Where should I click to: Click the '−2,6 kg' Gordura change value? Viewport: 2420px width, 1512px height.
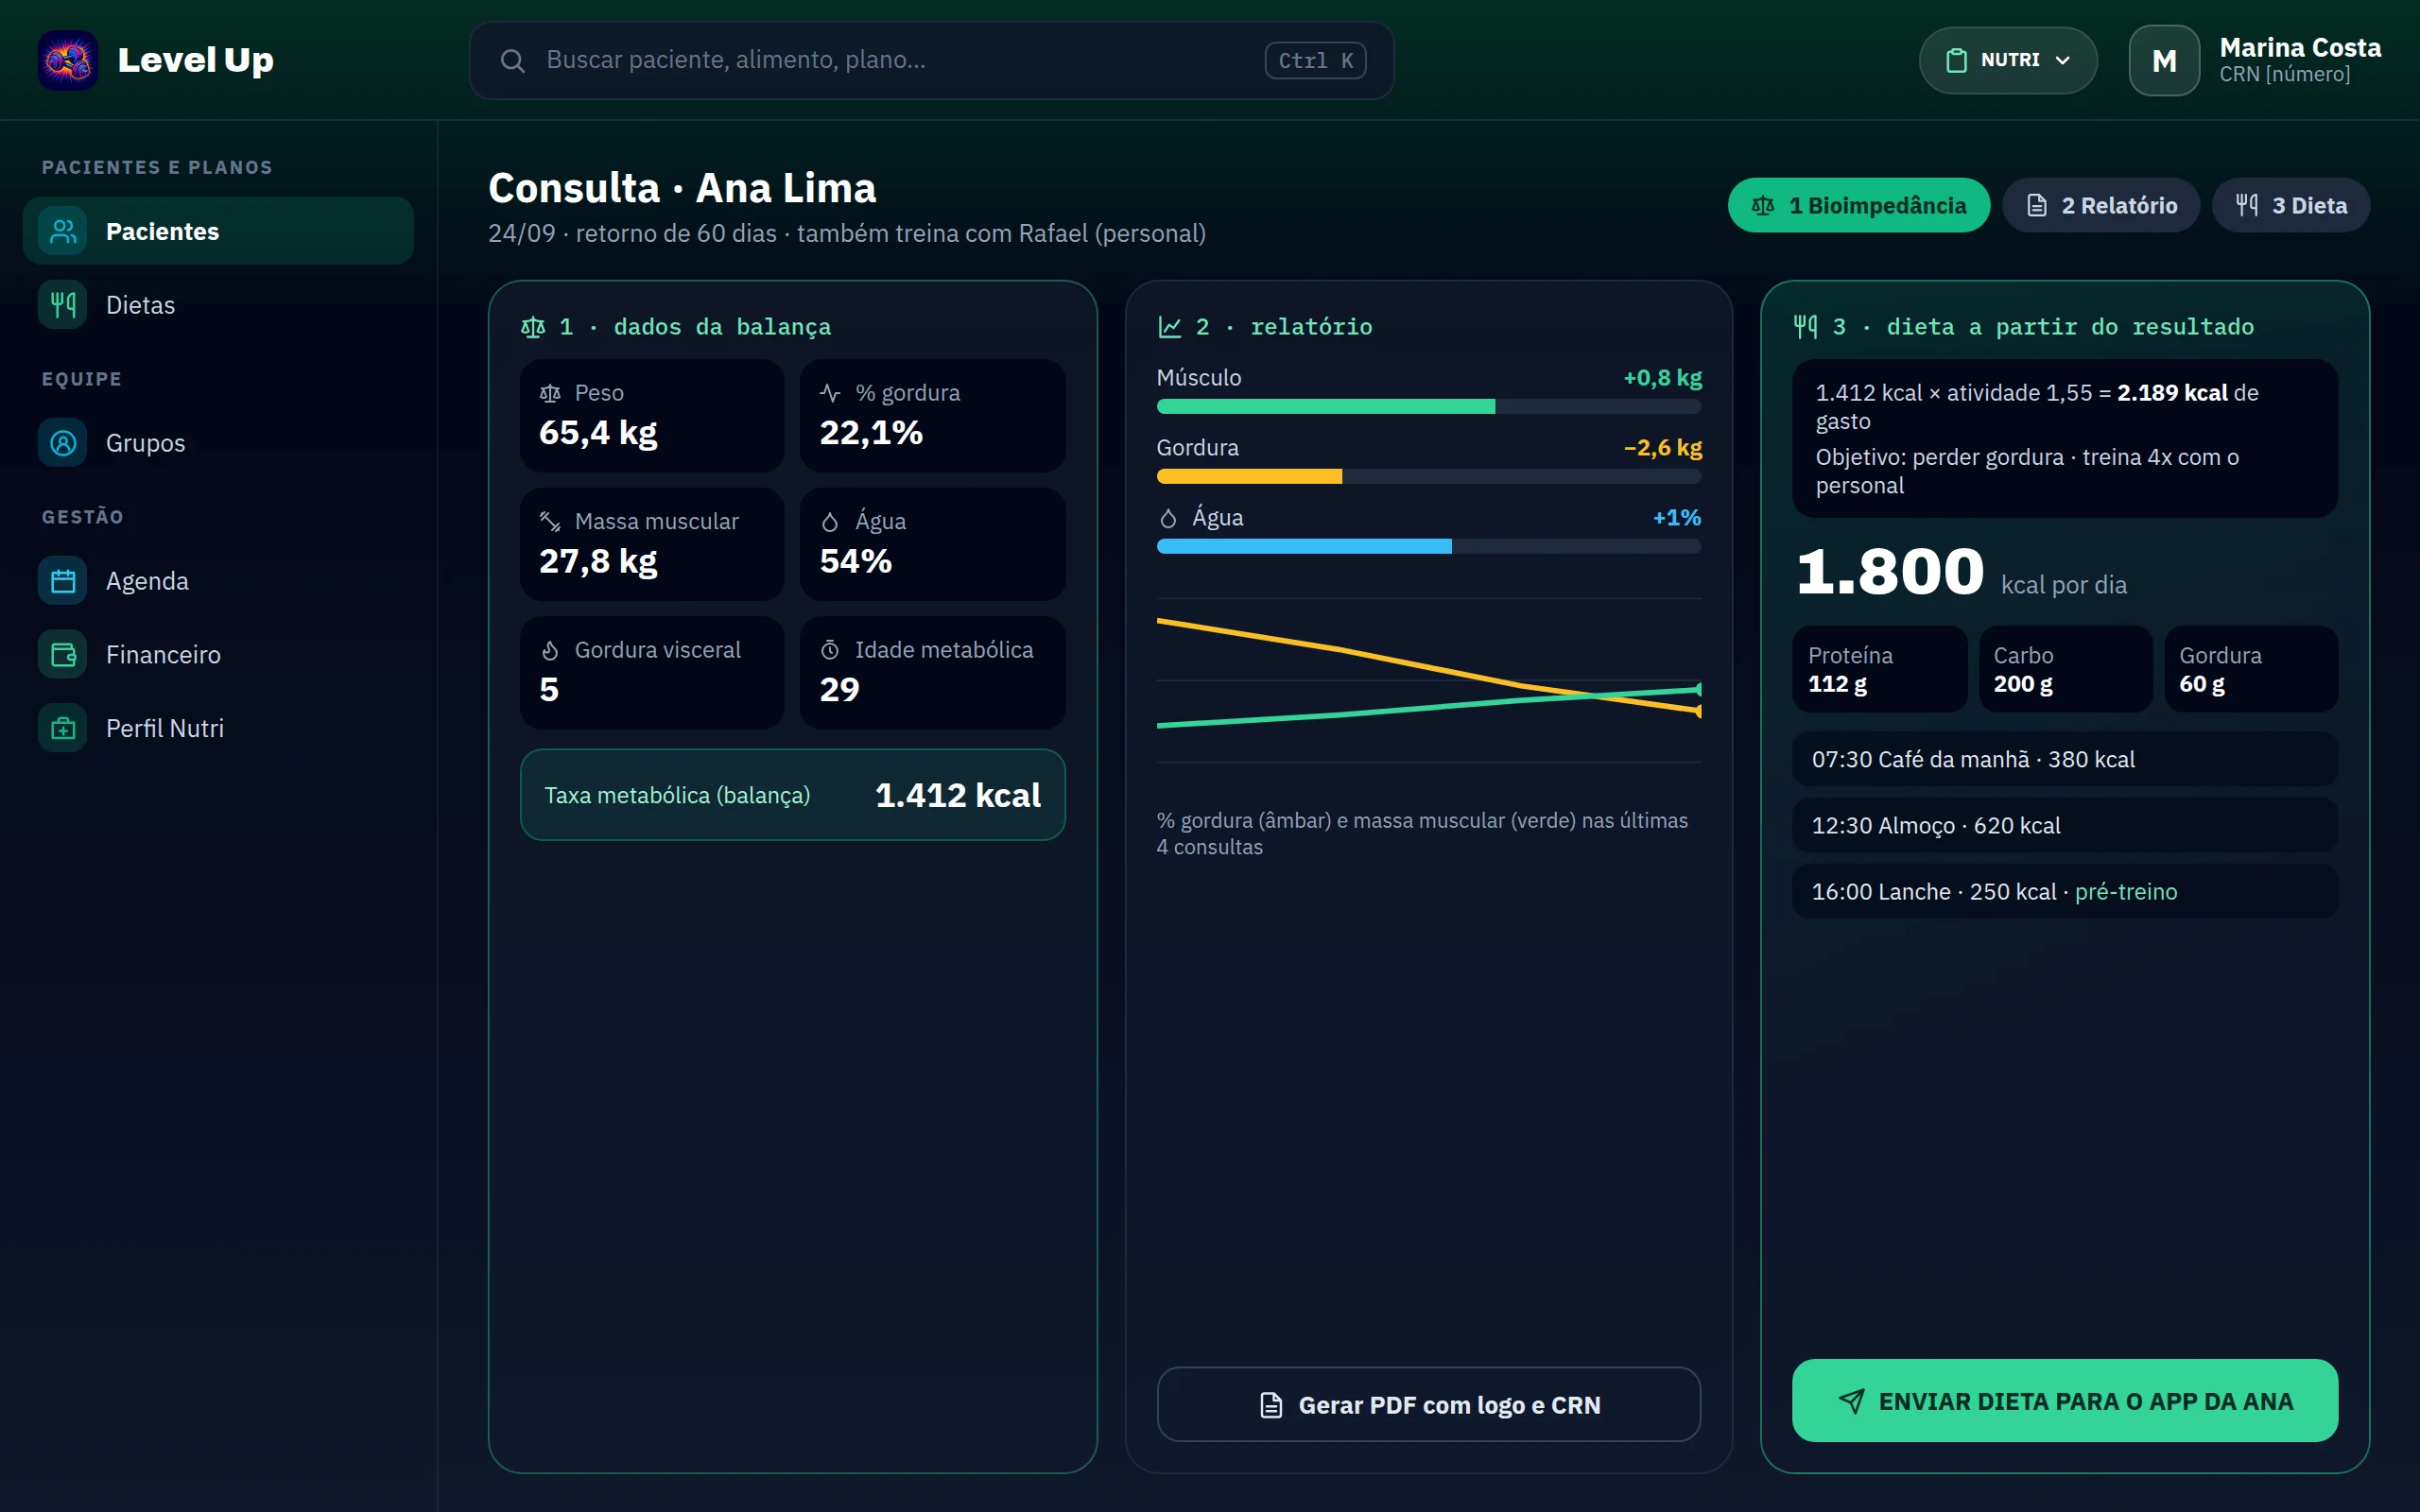pyautogui.click(x=1662, y=448)
